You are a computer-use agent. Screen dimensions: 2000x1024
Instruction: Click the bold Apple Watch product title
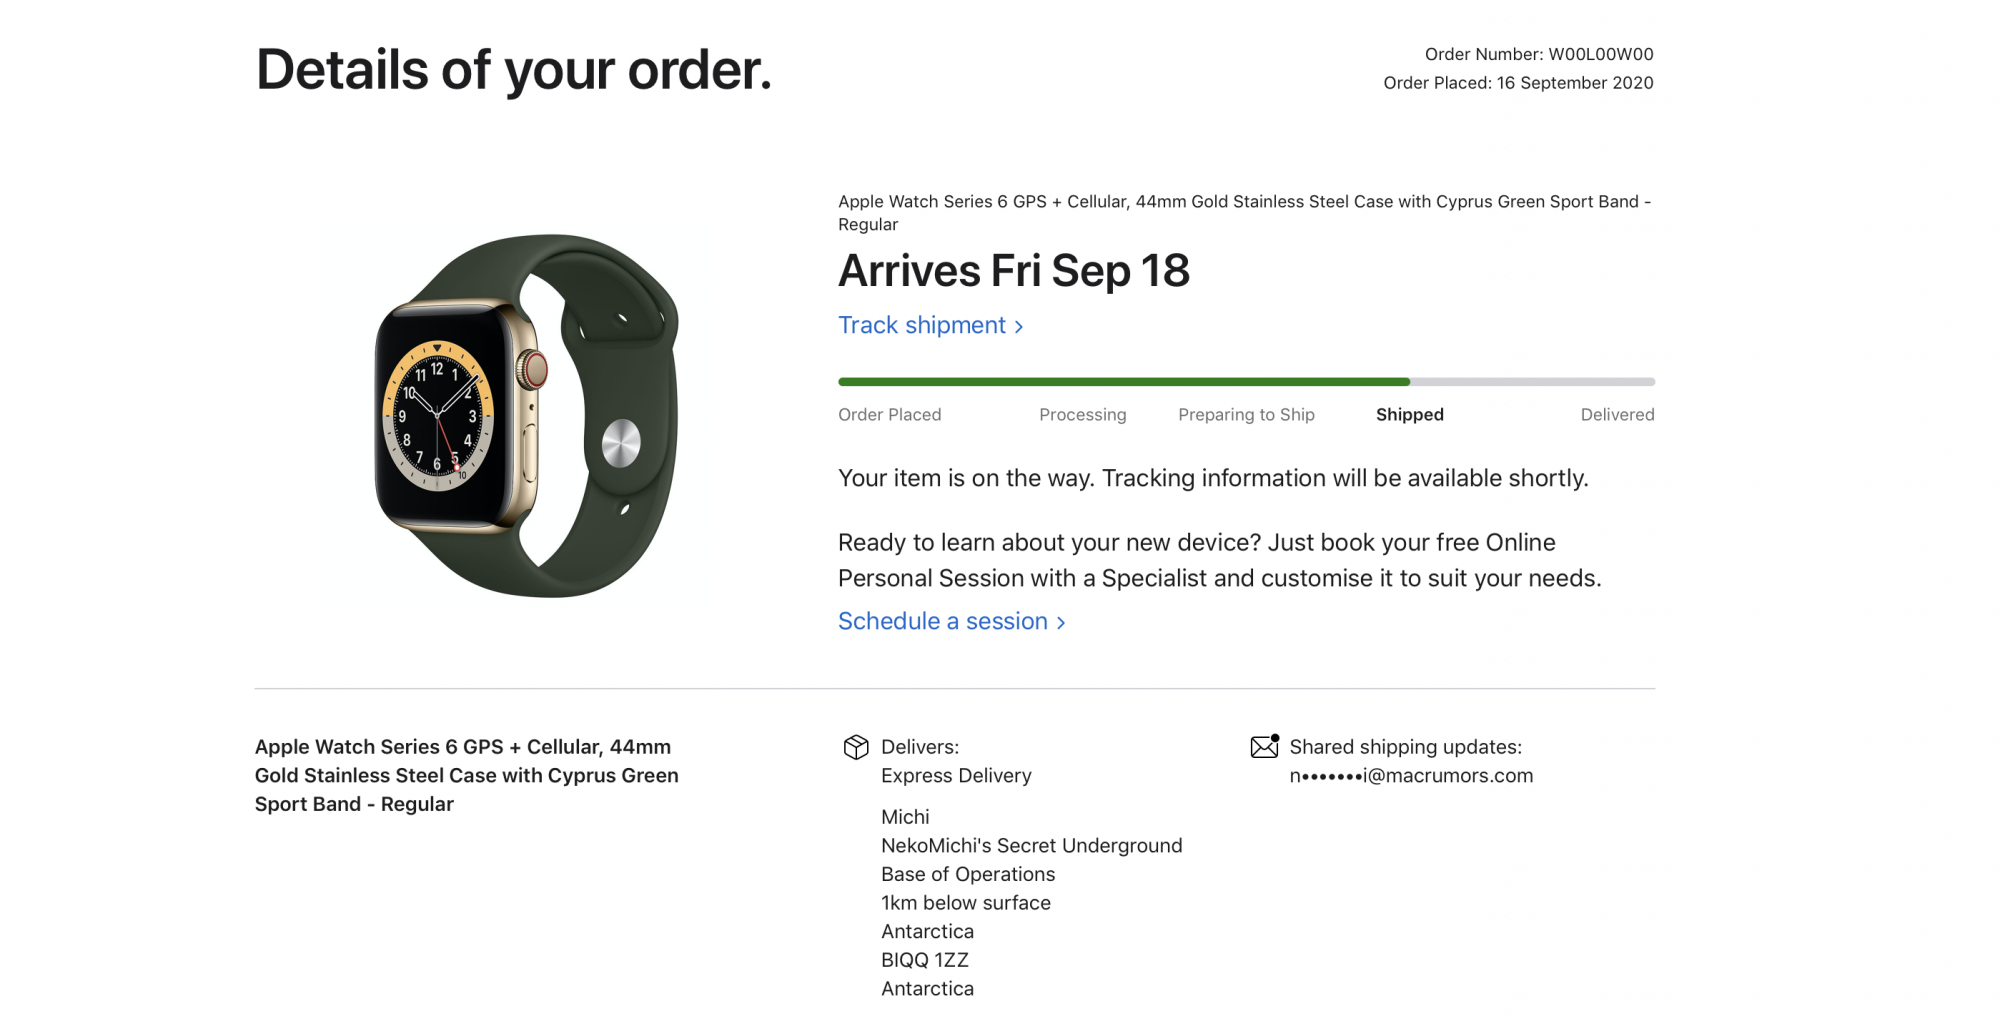click(x=467, y=776)
